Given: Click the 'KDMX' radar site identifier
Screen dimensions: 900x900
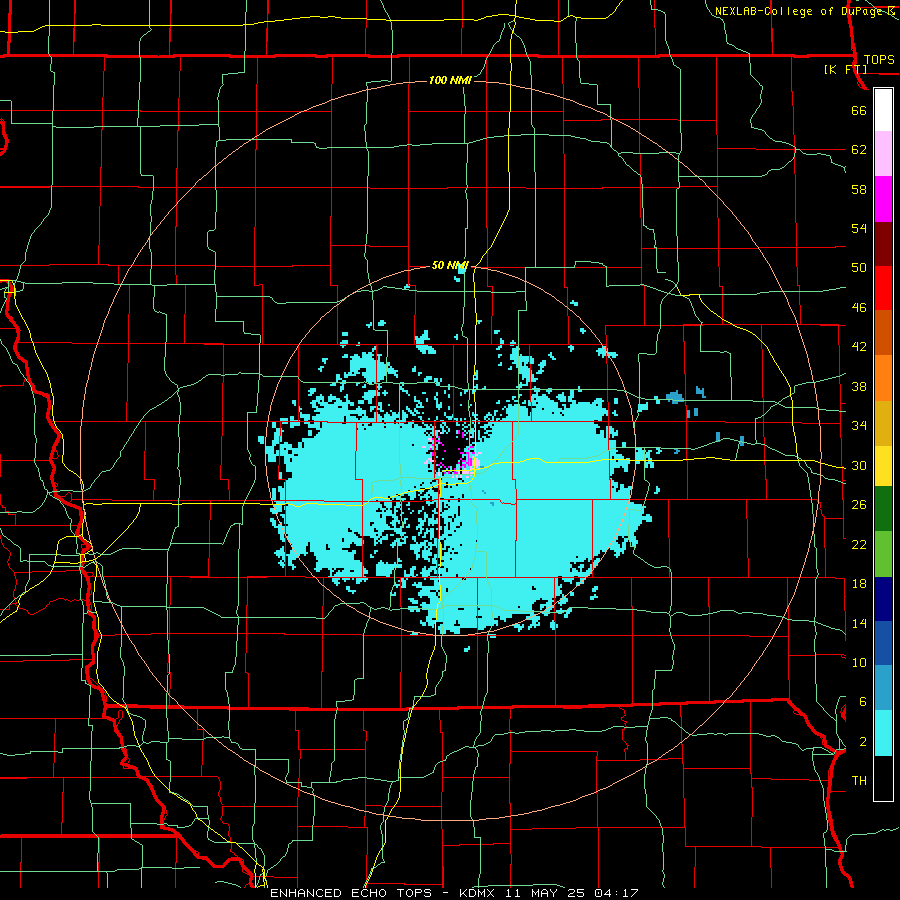Looking at the screenshot, I should click(x=476, y=893).
